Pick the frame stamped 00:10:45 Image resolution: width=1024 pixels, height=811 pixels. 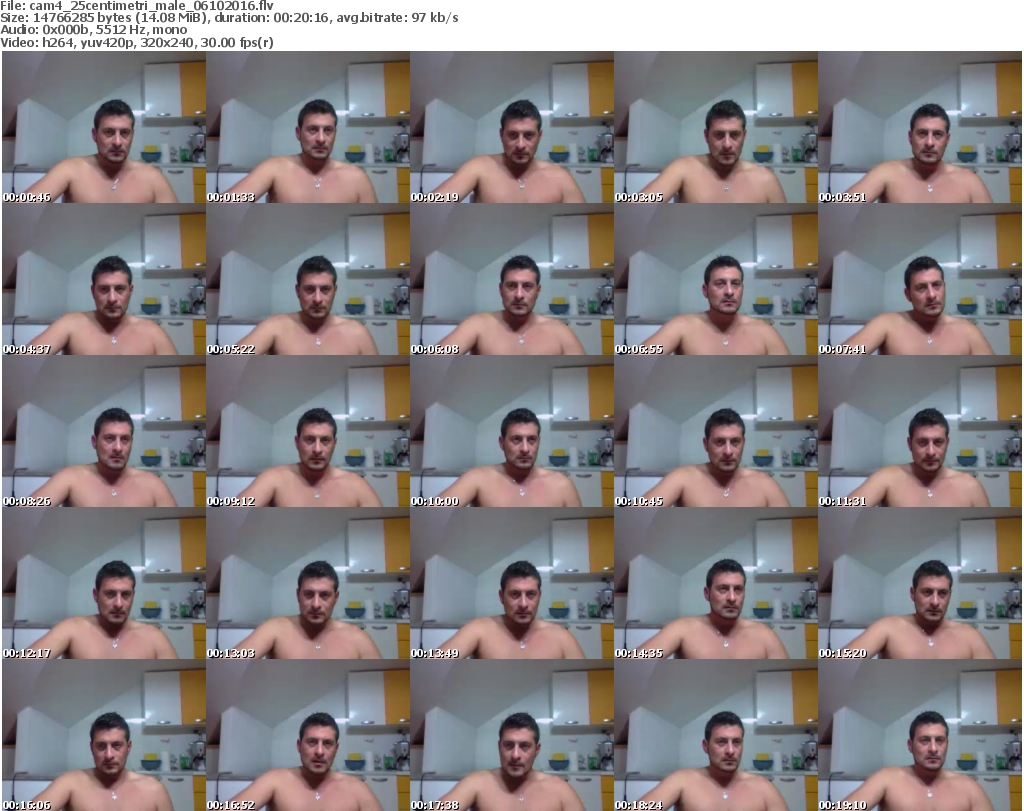716,432
